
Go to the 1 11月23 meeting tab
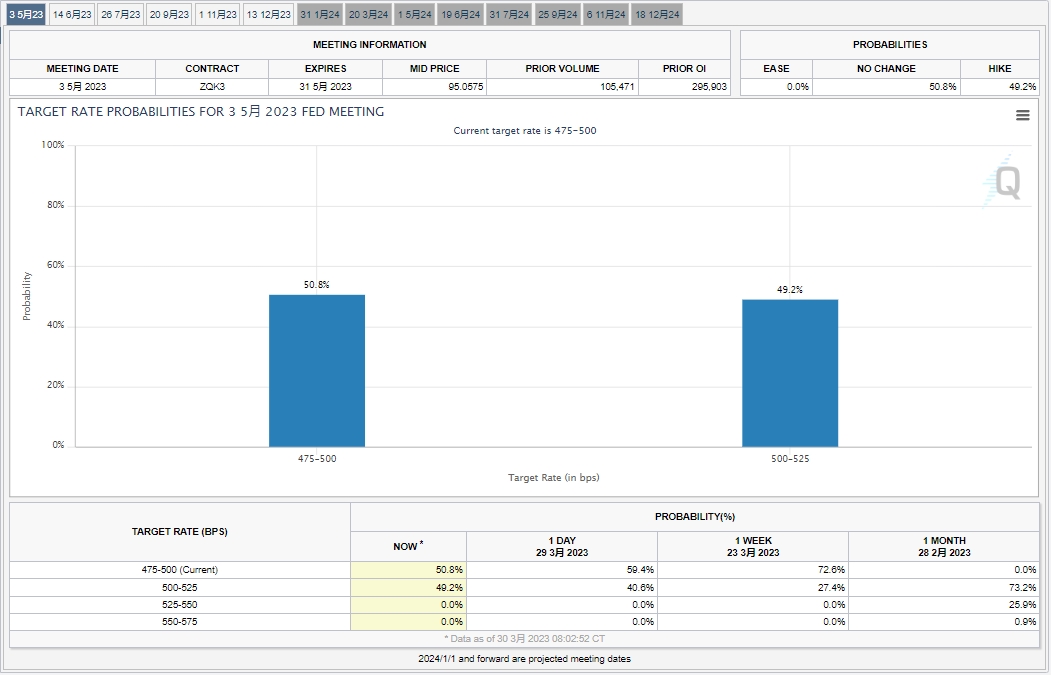click(218, 14)
